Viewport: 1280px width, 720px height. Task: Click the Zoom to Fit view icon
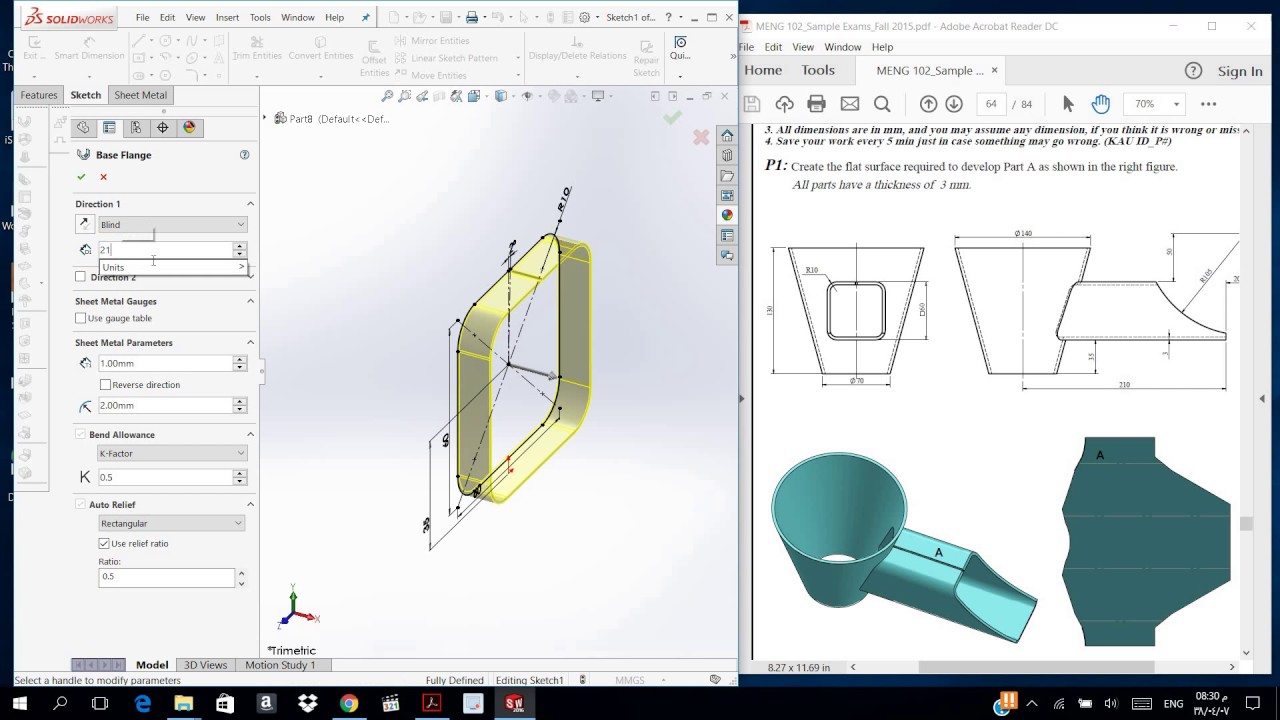[387, 96]
